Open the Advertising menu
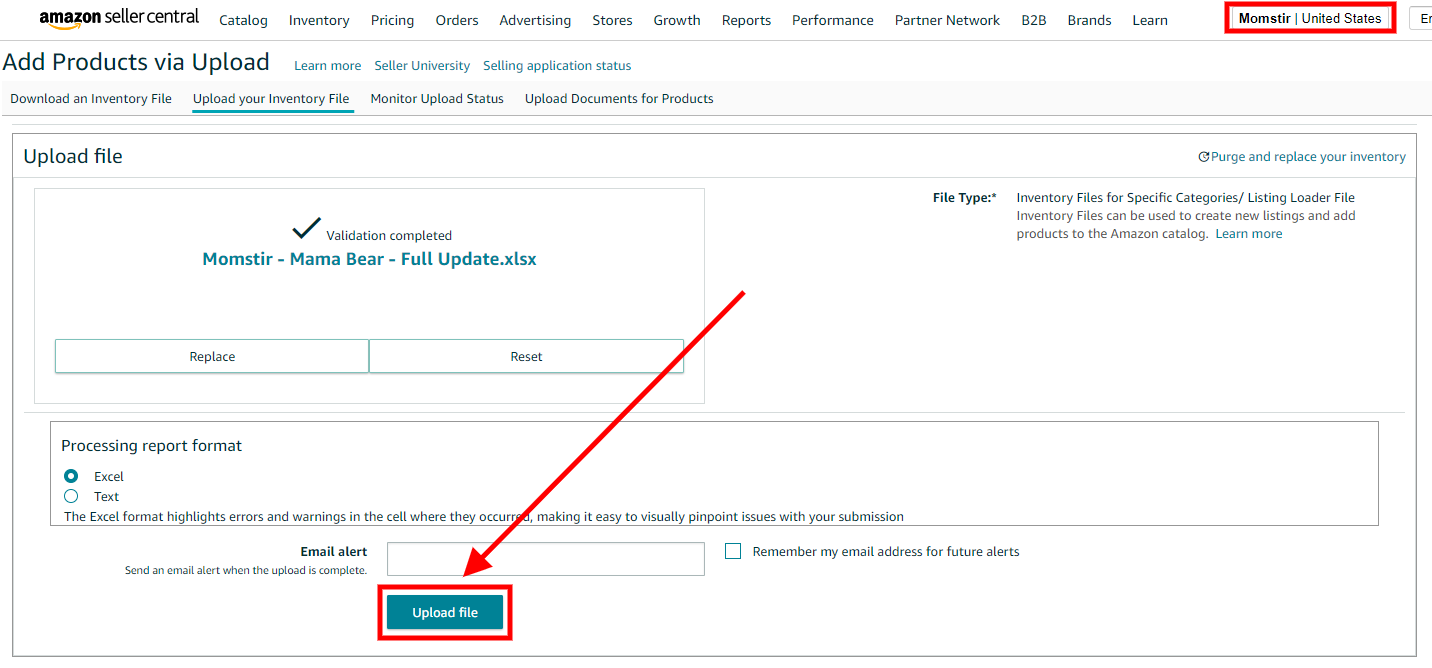 (535, 20)
